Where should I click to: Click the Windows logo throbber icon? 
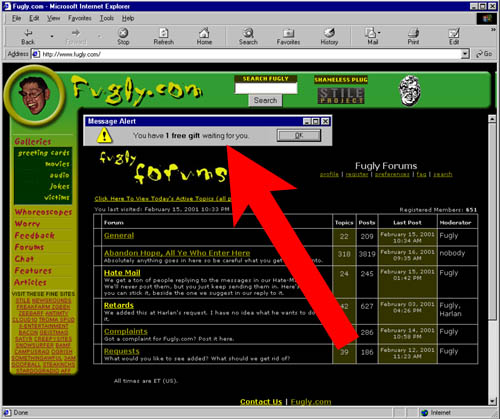487,18
